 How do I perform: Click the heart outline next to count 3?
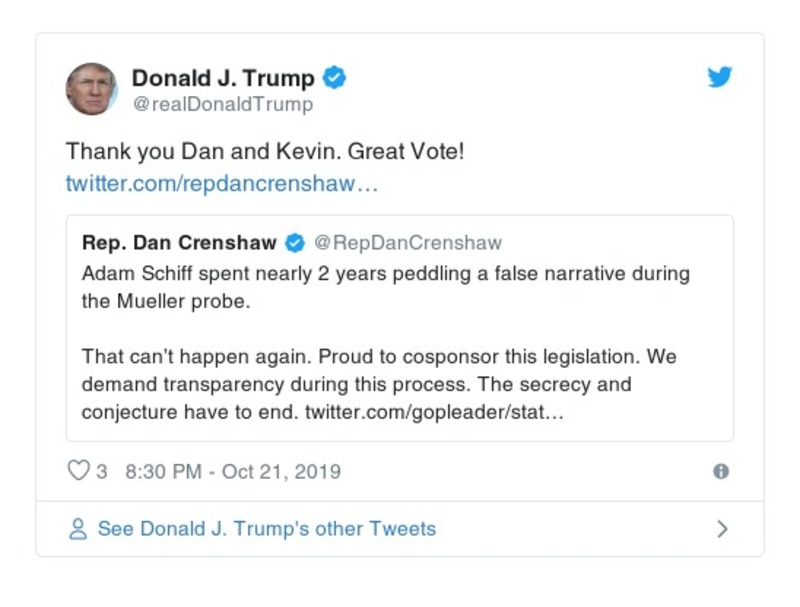pyautogui.click(x=80, y=471)
